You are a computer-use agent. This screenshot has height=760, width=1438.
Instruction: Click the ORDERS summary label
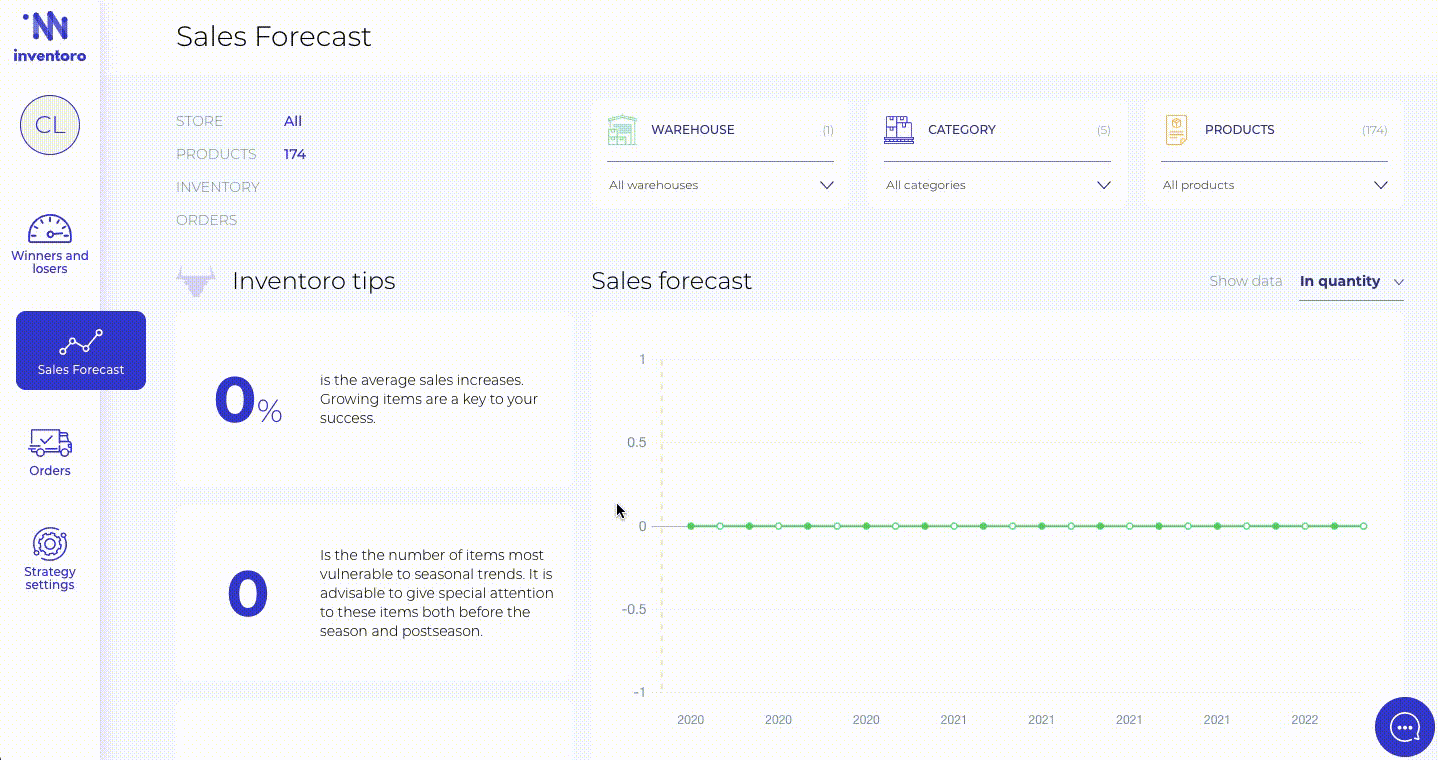pyautogui.click(x=207, y=220)
